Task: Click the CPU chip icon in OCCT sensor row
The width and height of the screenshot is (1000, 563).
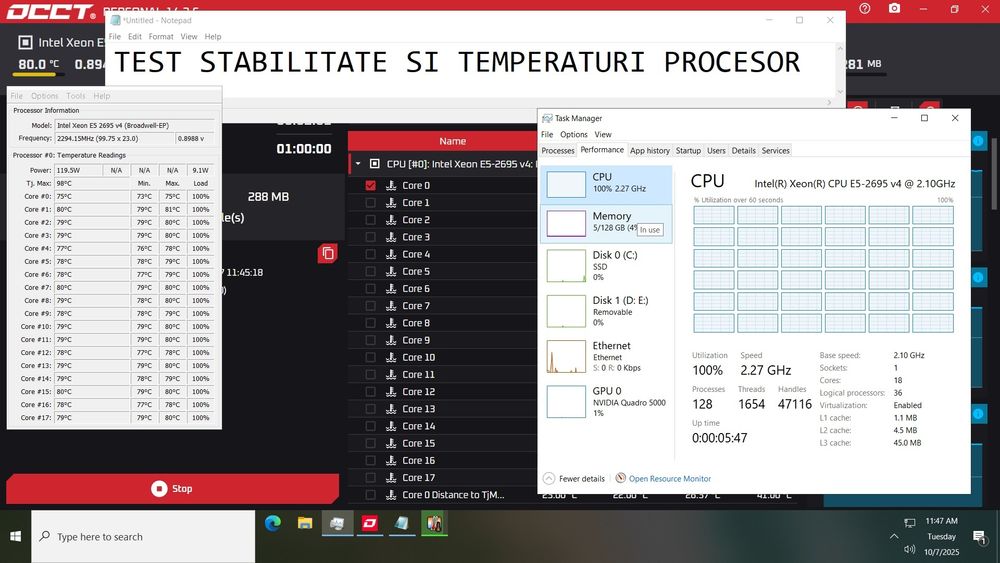Action: (374, 164)
